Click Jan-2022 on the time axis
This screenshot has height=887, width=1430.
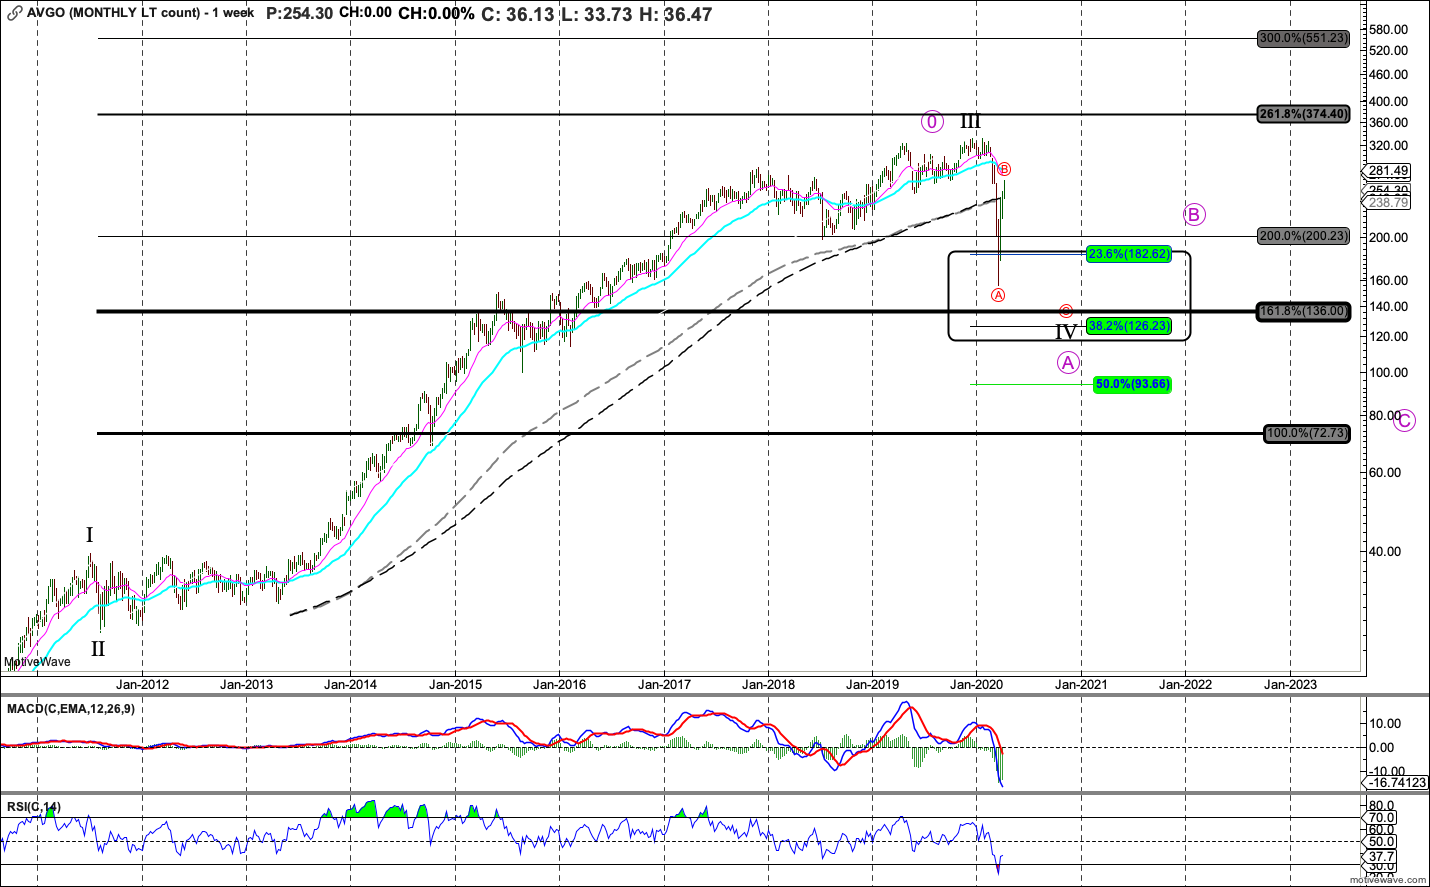1185,685
